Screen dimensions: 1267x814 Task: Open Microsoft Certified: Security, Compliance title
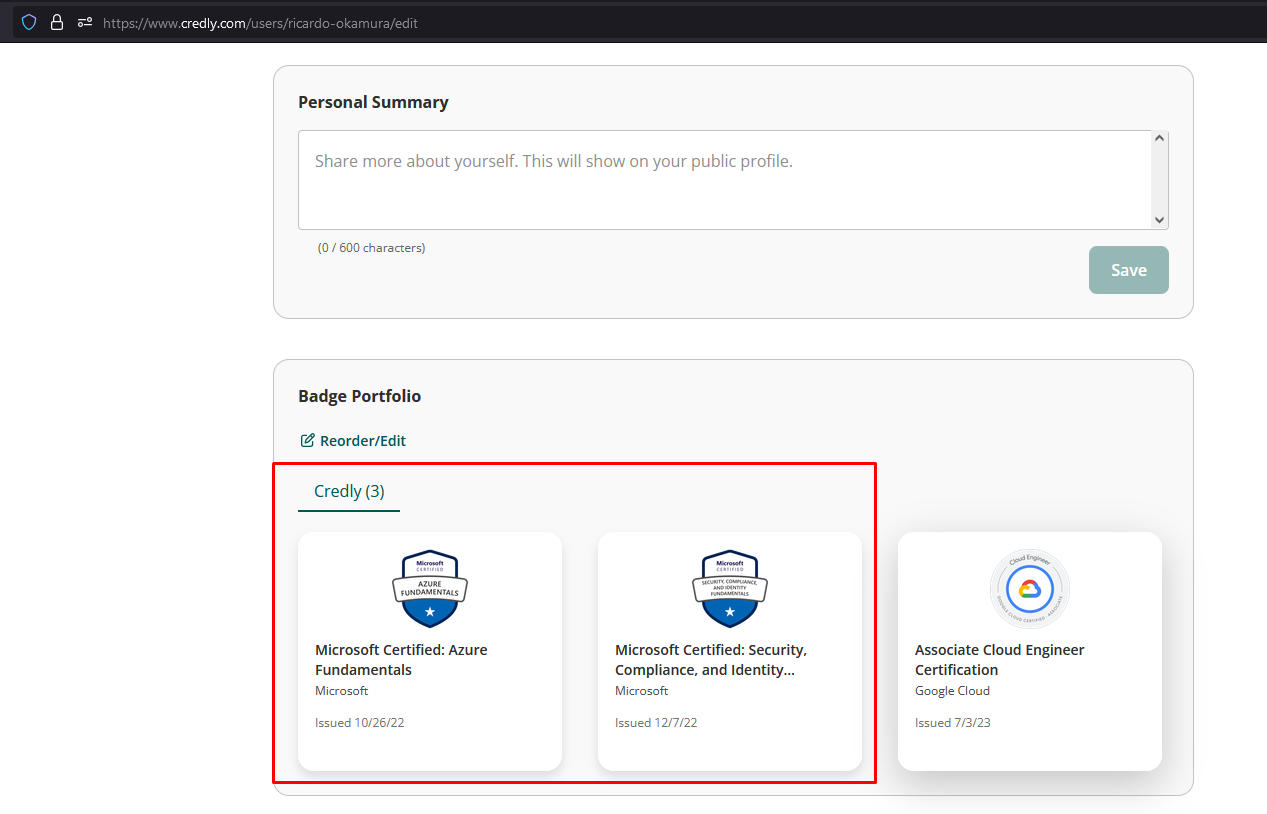711,660
